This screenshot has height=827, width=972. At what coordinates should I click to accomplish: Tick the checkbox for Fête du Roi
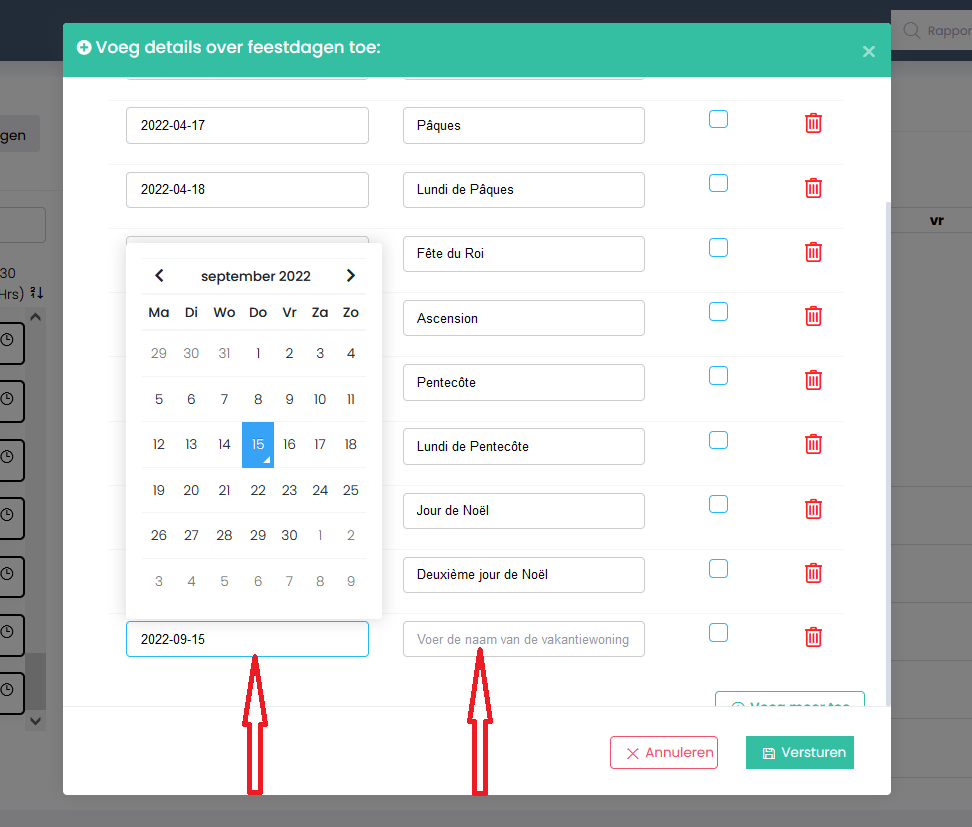point(718,247)
